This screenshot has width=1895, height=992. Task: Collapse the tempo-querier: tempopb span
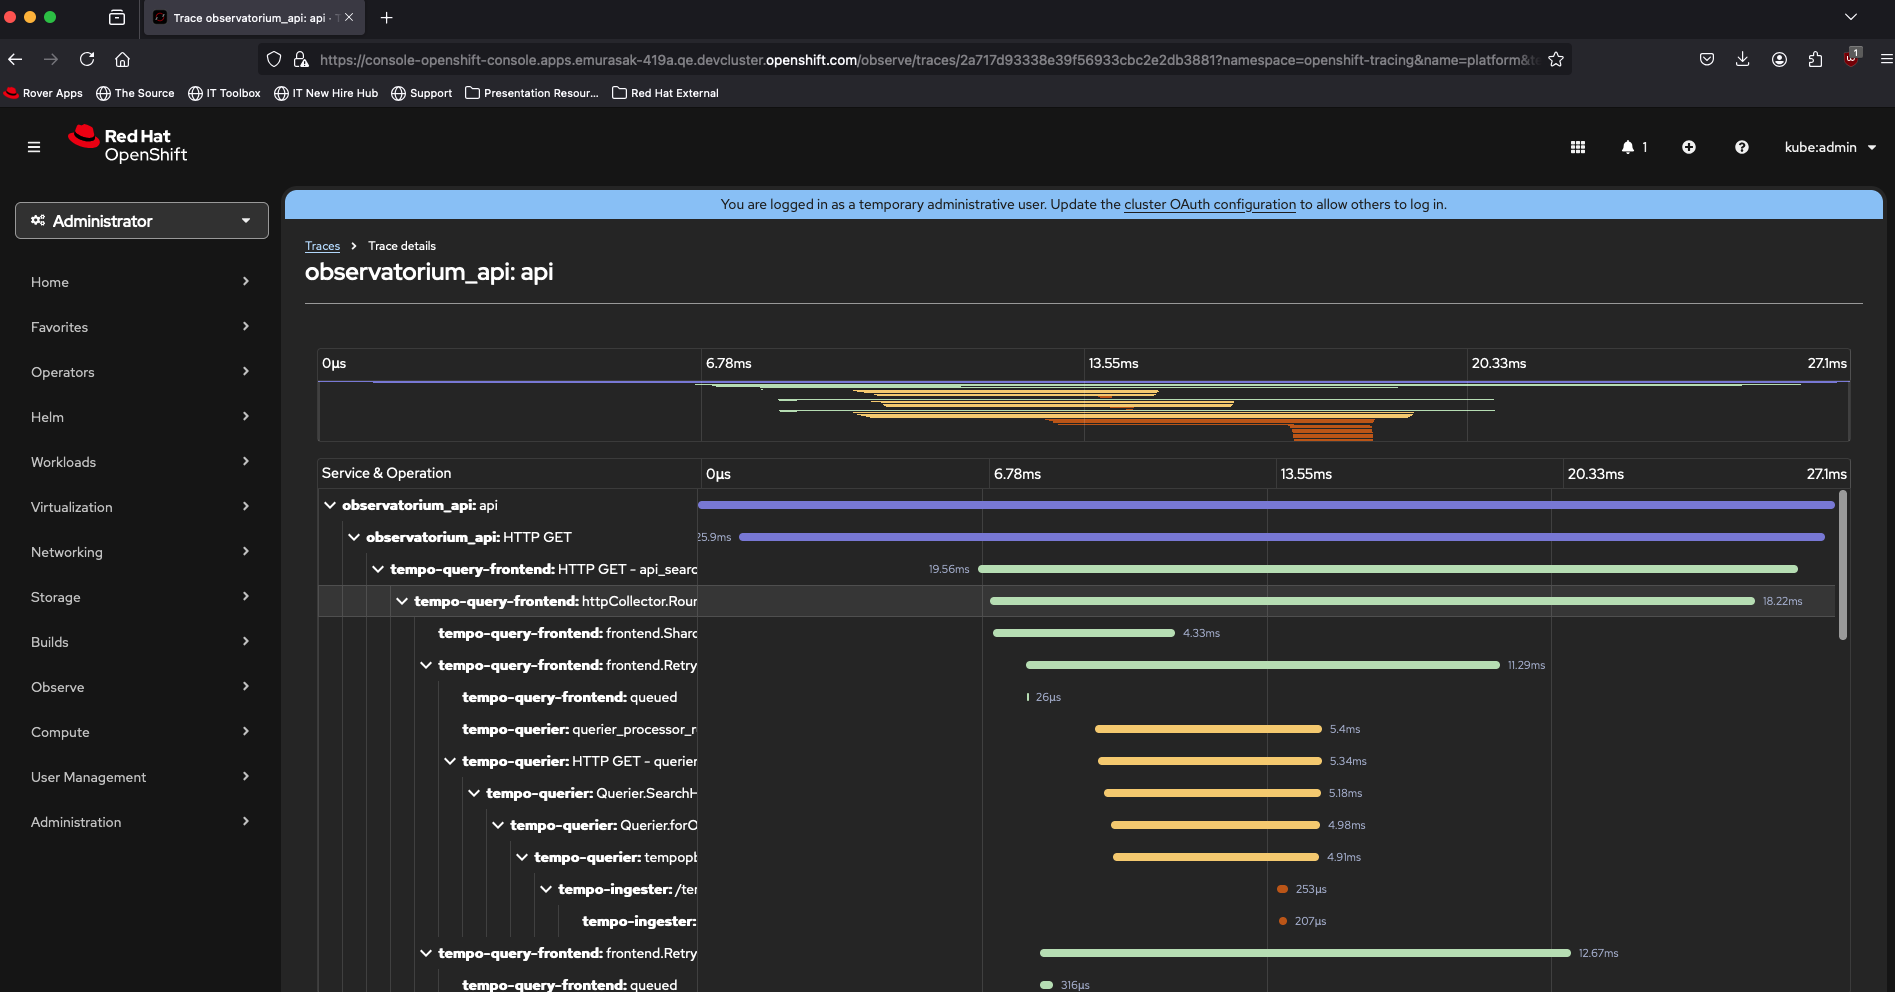(x=522, y=857)
